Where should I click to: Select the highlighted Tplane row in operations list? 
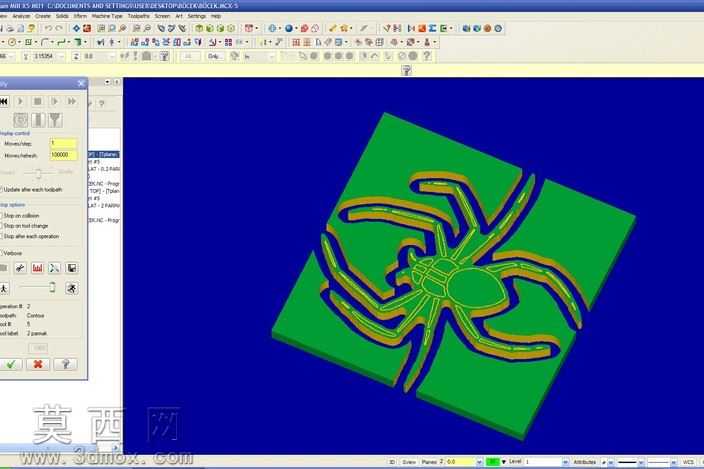click(x=104, y=154)
